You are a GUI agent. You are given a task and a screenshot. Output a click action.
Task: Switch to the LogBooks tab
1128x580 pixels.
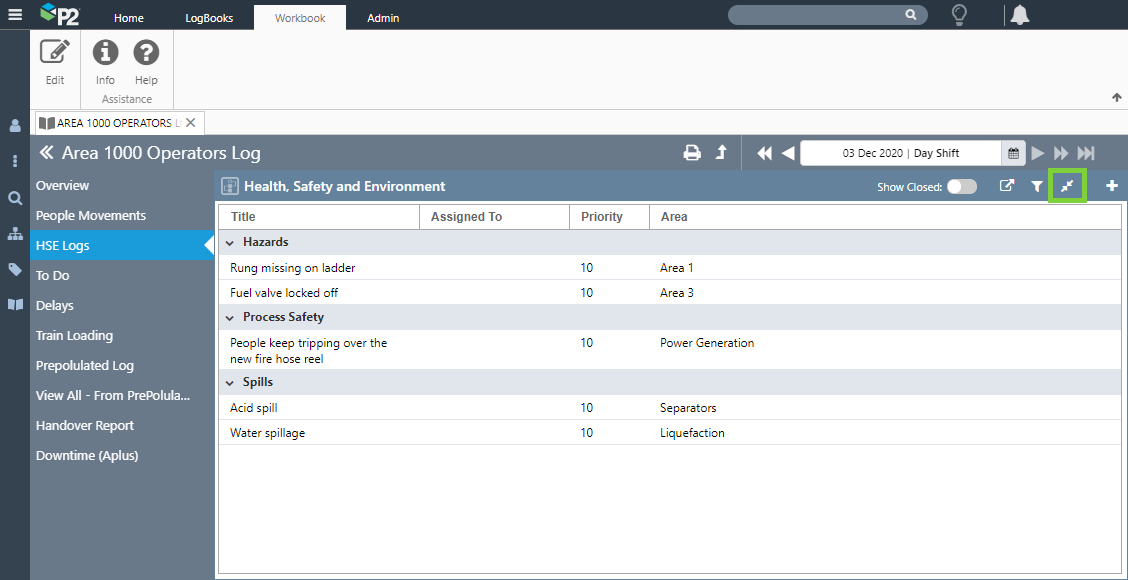point(209,18)
